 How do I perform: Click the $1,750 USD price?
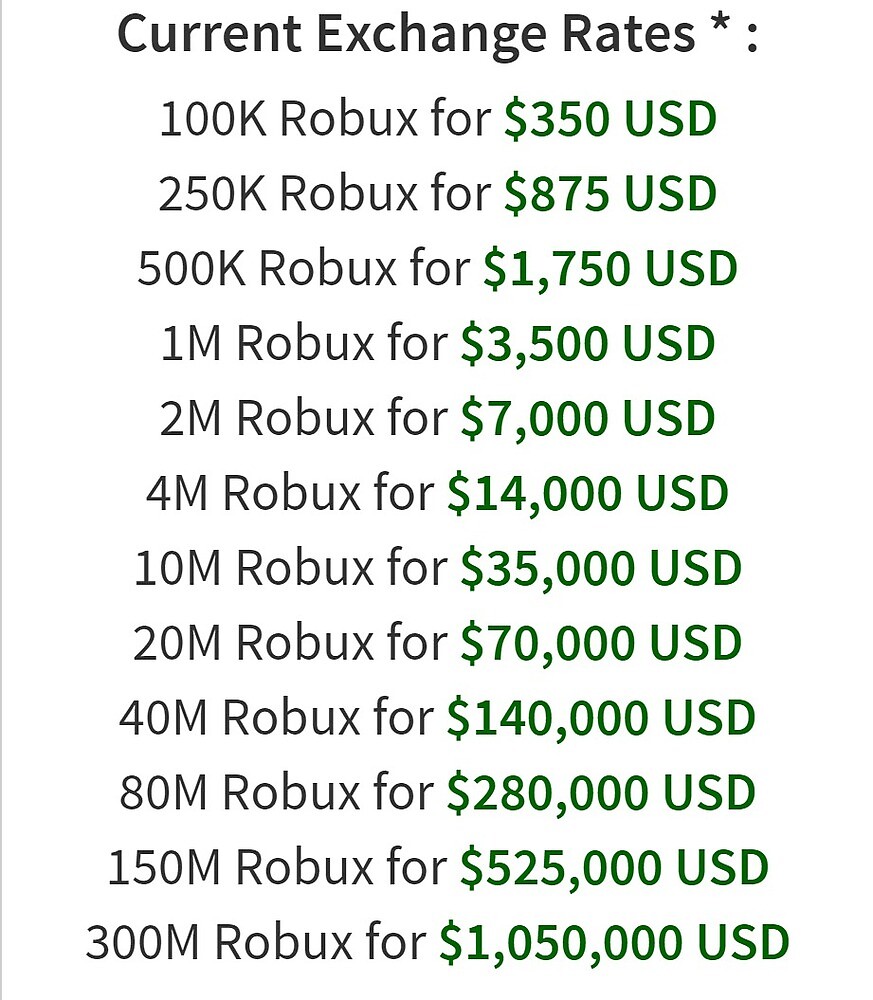pos(610,269)
